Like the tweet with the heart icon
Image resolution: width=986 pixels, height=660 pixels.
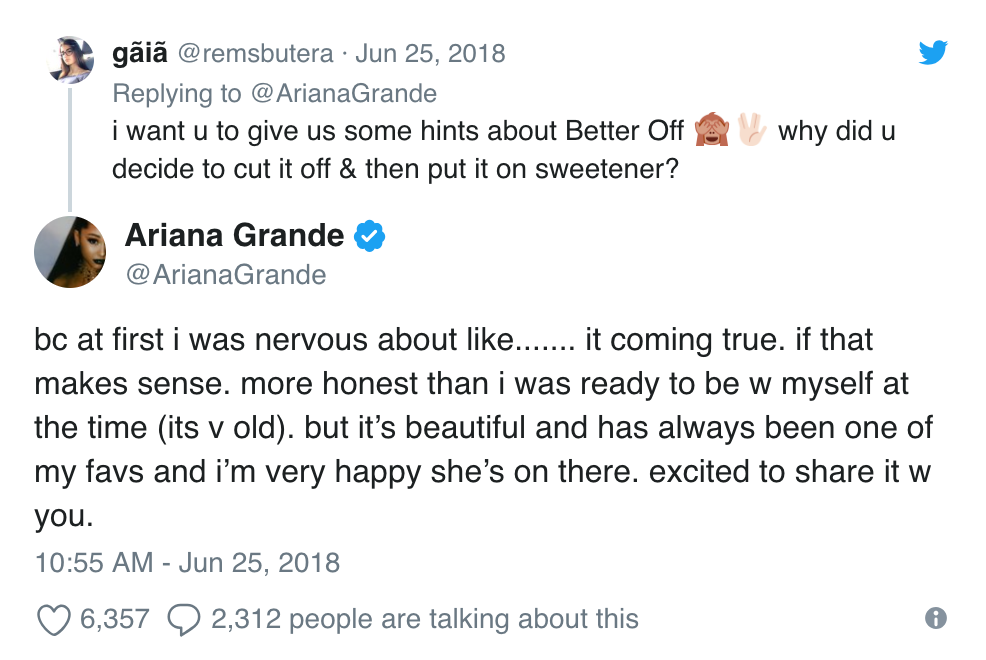coord(52,619)
